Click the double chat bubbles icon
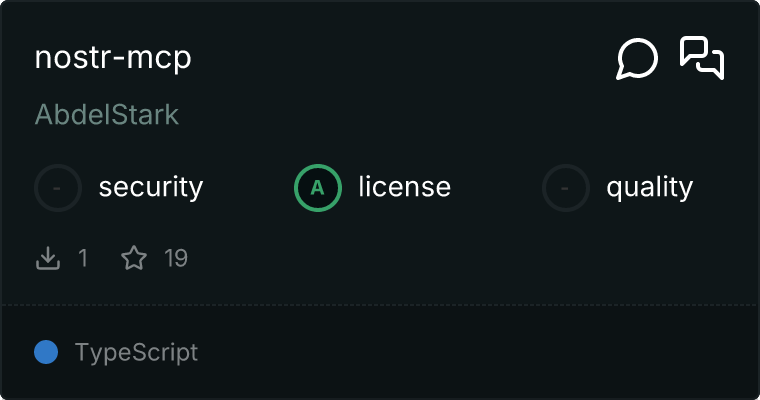Screen dimensions: 760x400 (702, 58)
